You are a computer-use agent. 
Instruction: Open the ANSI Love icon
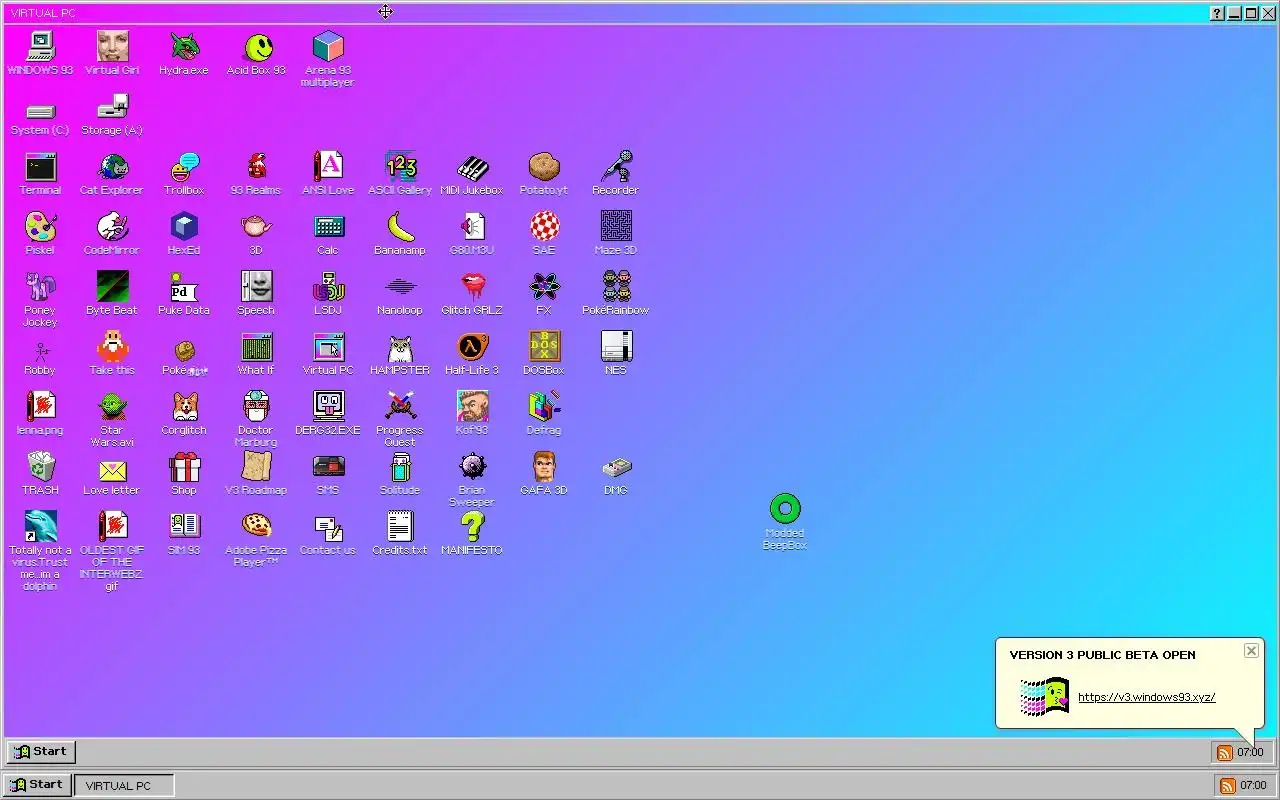click(328, 174)
